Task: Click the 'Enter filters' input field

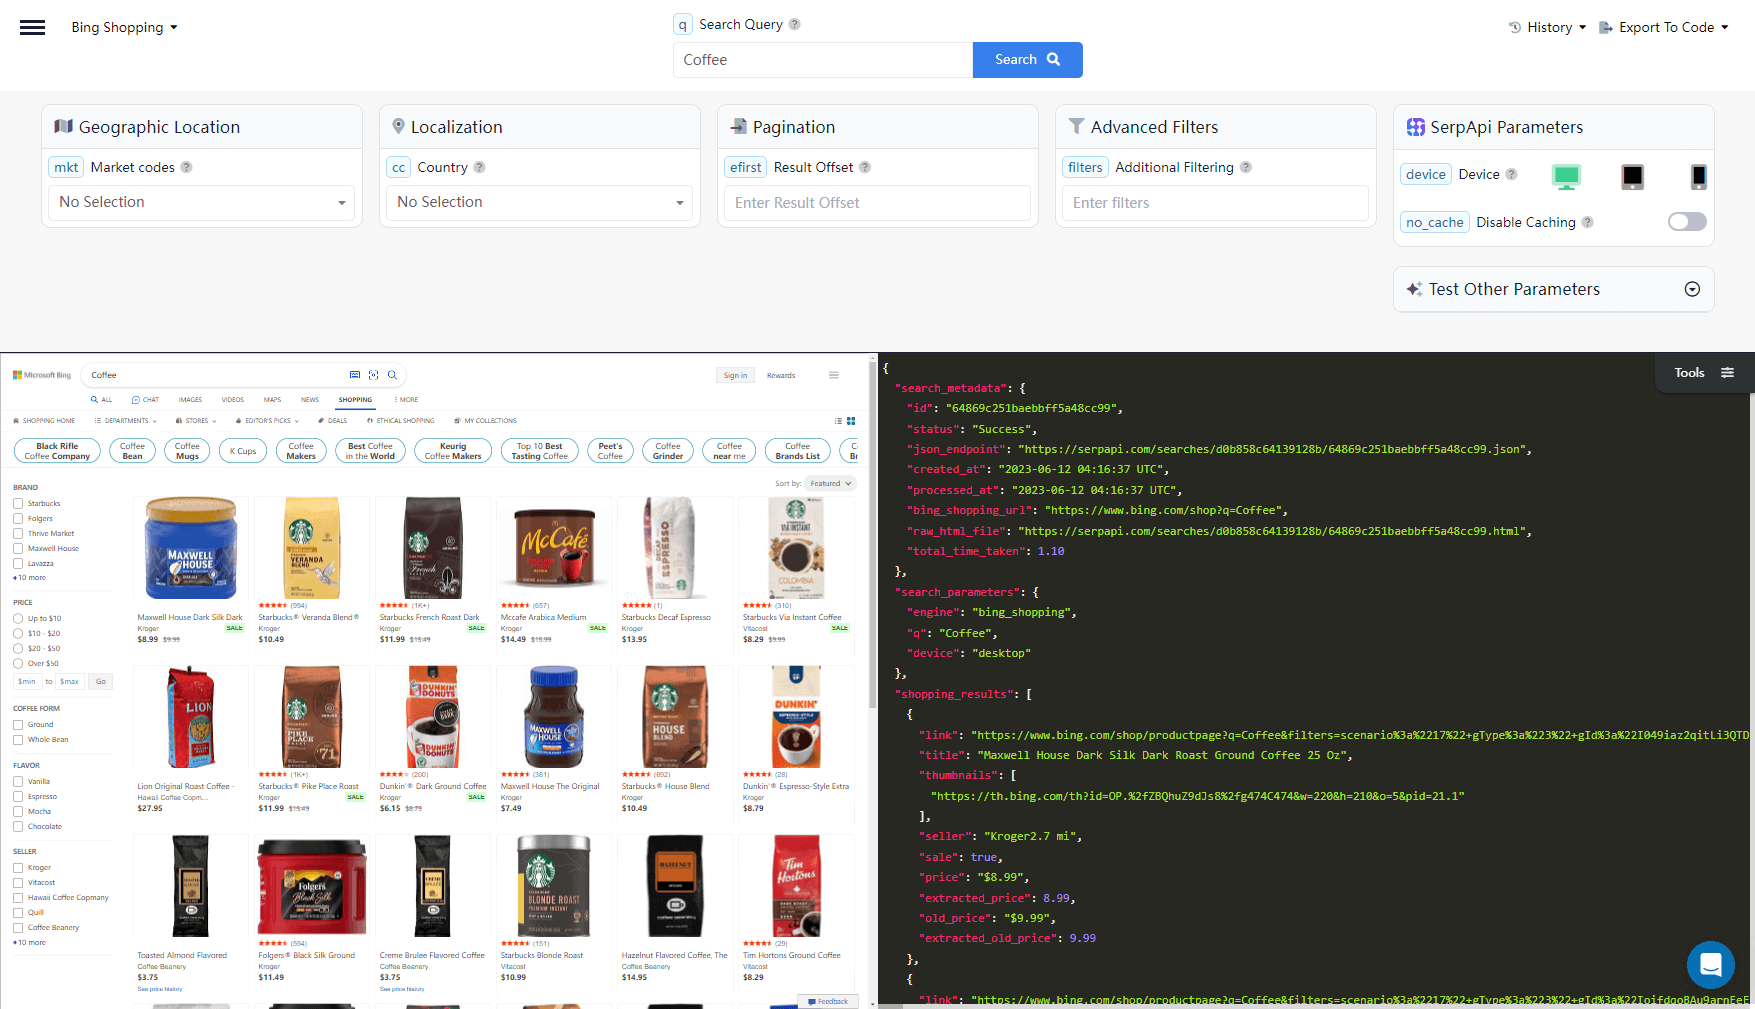Action: coord(1213,202)
